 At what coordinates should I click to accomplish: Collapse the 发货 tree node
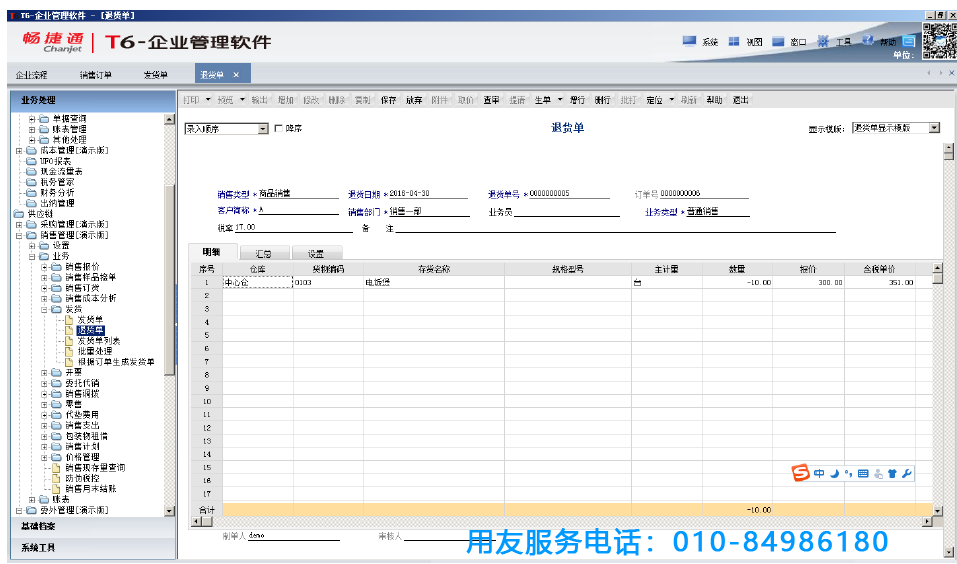45,309
